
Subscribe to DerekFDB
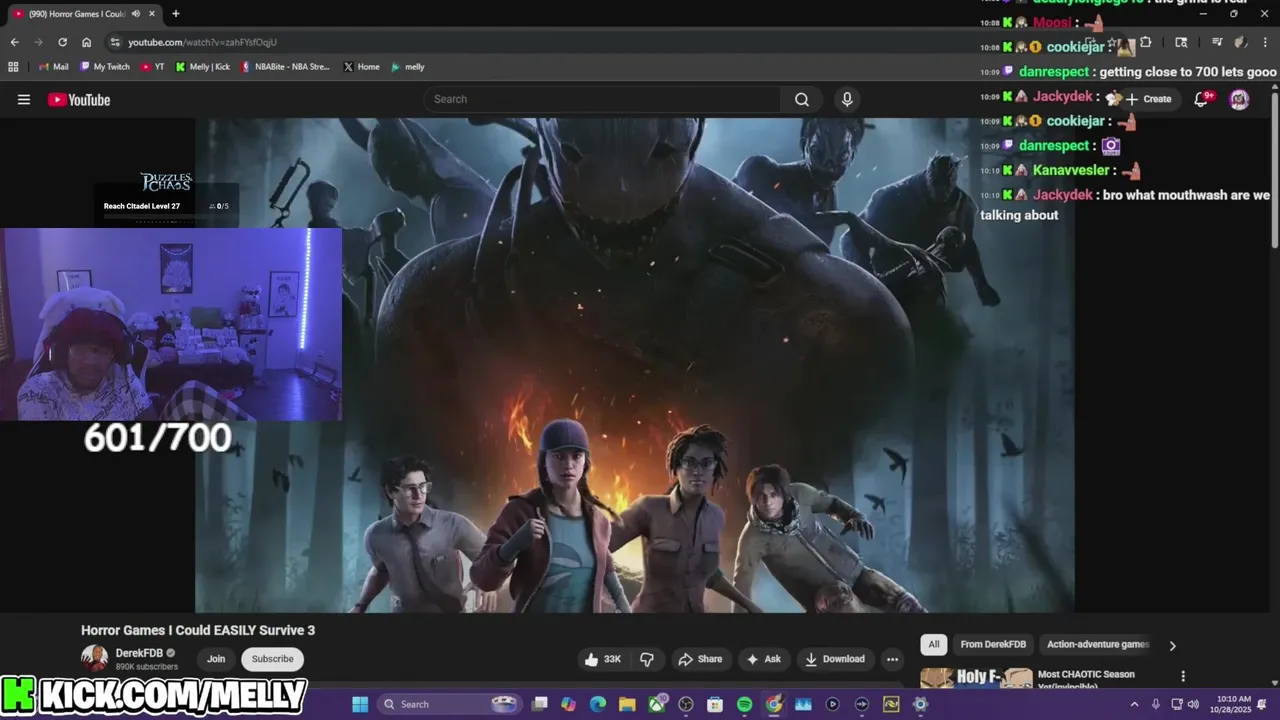(273, 659)
